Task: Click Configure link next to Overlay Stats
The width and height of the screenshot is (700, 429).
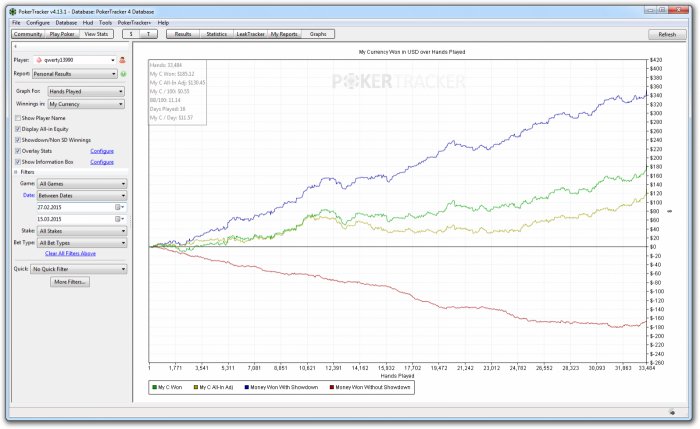Action: pos(102,151)
